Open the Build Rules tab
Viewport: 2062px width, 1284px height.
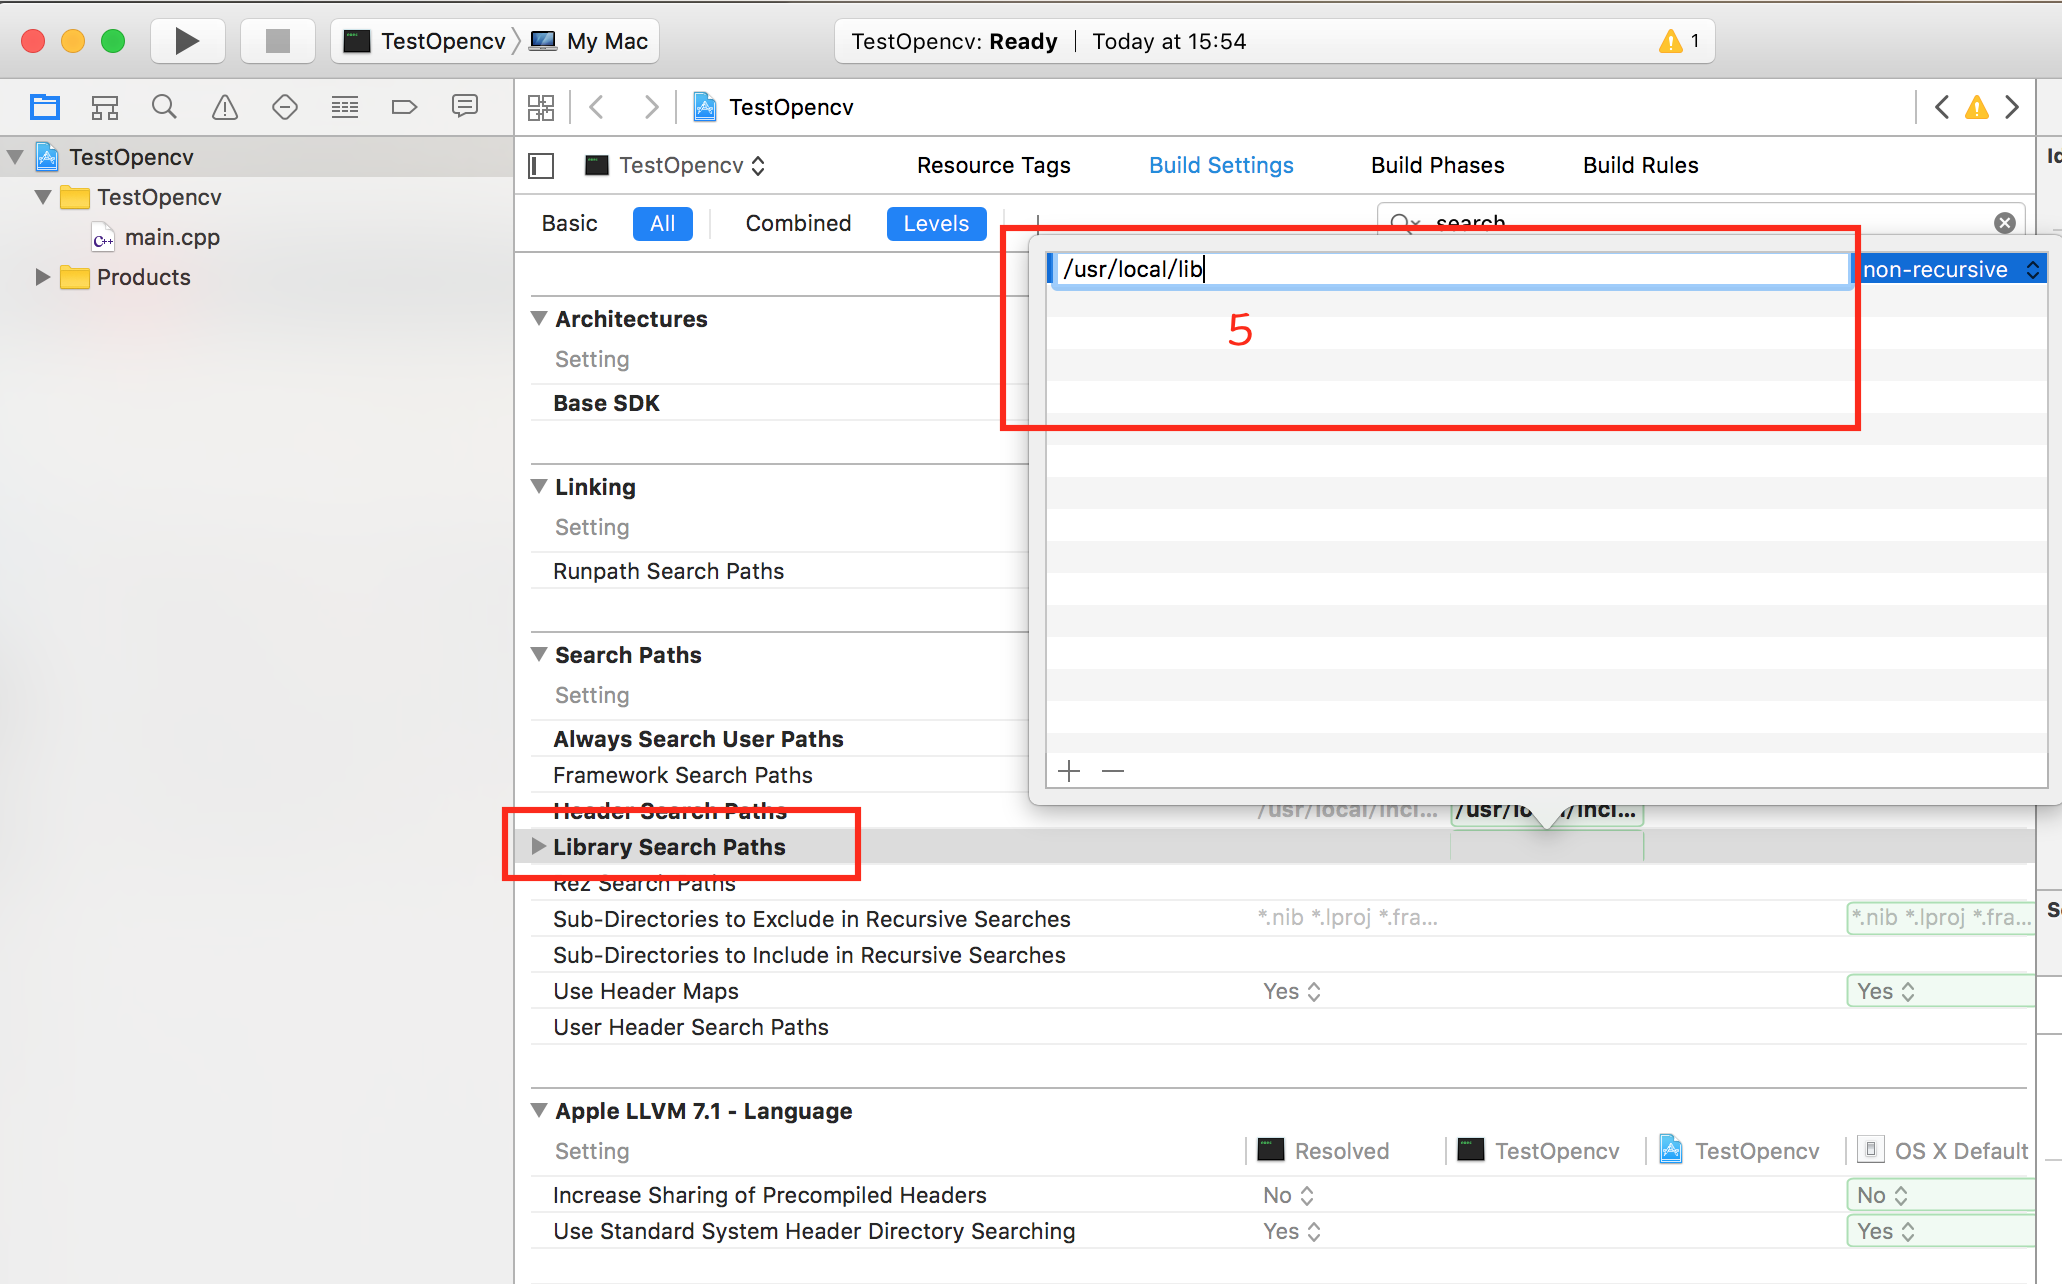1640,165
